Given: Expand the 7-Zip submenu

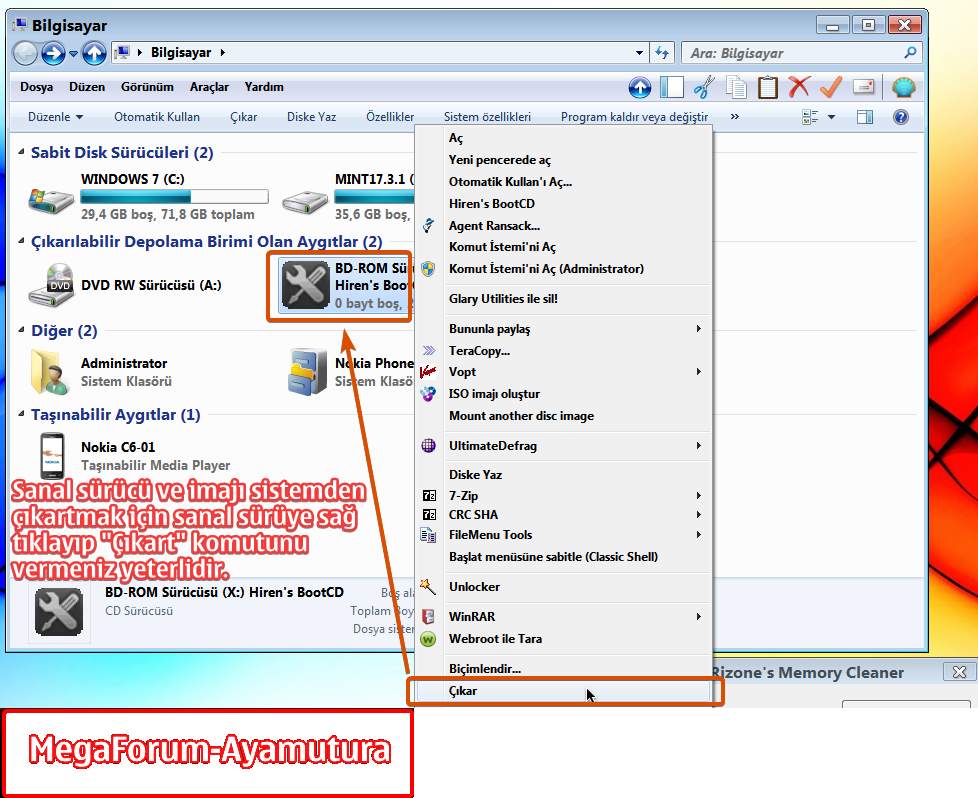Looking at the screenshot, I should pyautogui.click(x=564, y=495).
